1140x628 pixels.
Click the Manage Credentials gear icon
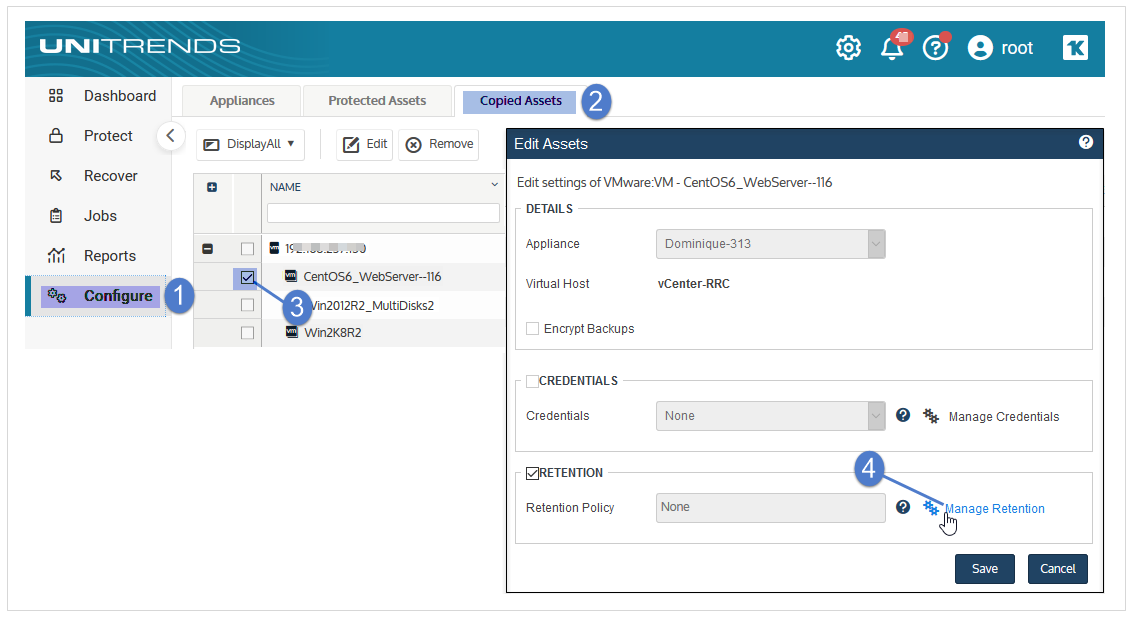(x=931, y=416)
